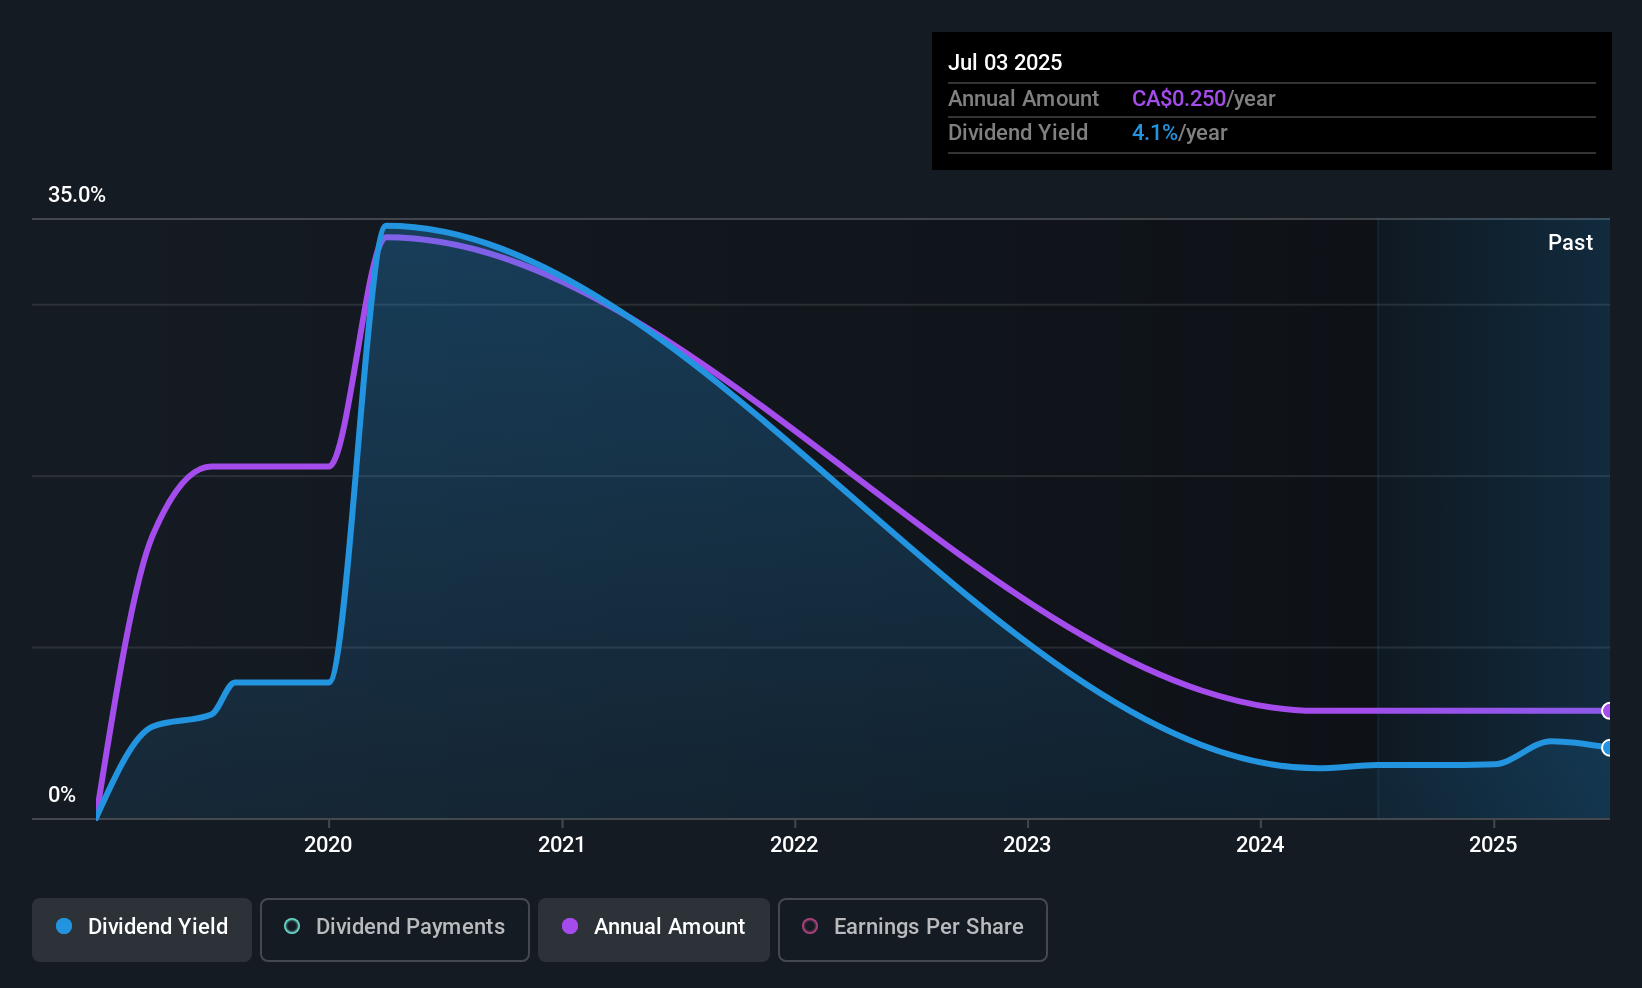The height and width of the screenshot is (988, 1642).
Task: Select the blue Dividend Yield endpoint marker
Action: point(1607,748)
